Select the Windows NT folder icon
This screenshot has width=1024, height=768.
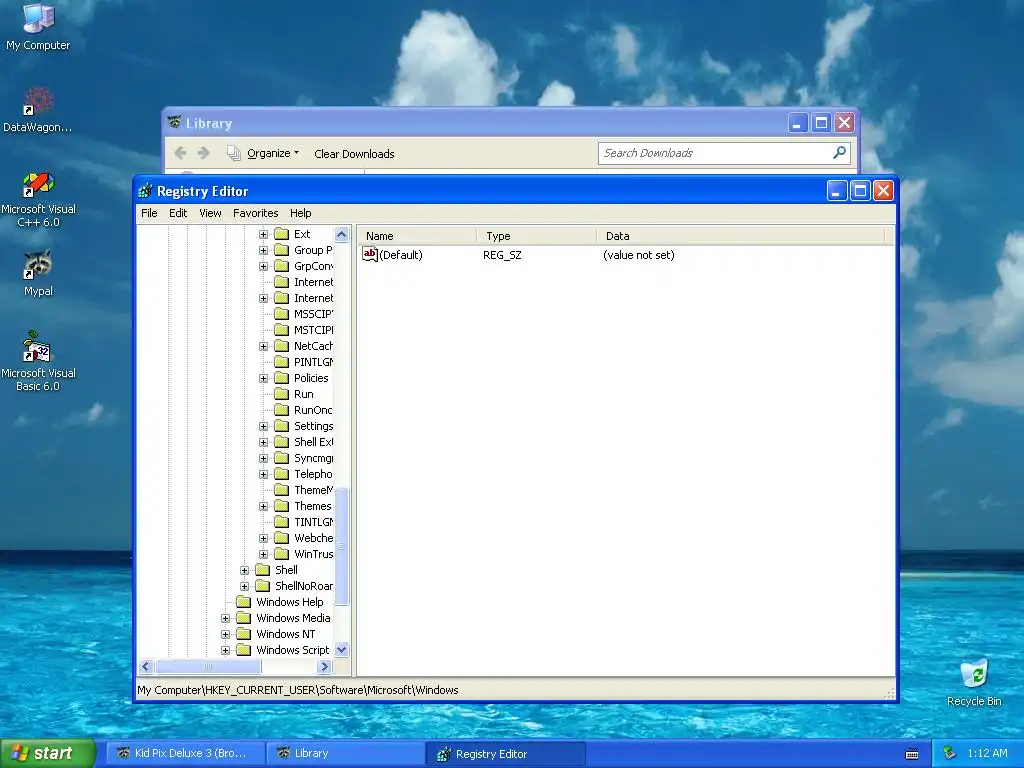[244, 634]
